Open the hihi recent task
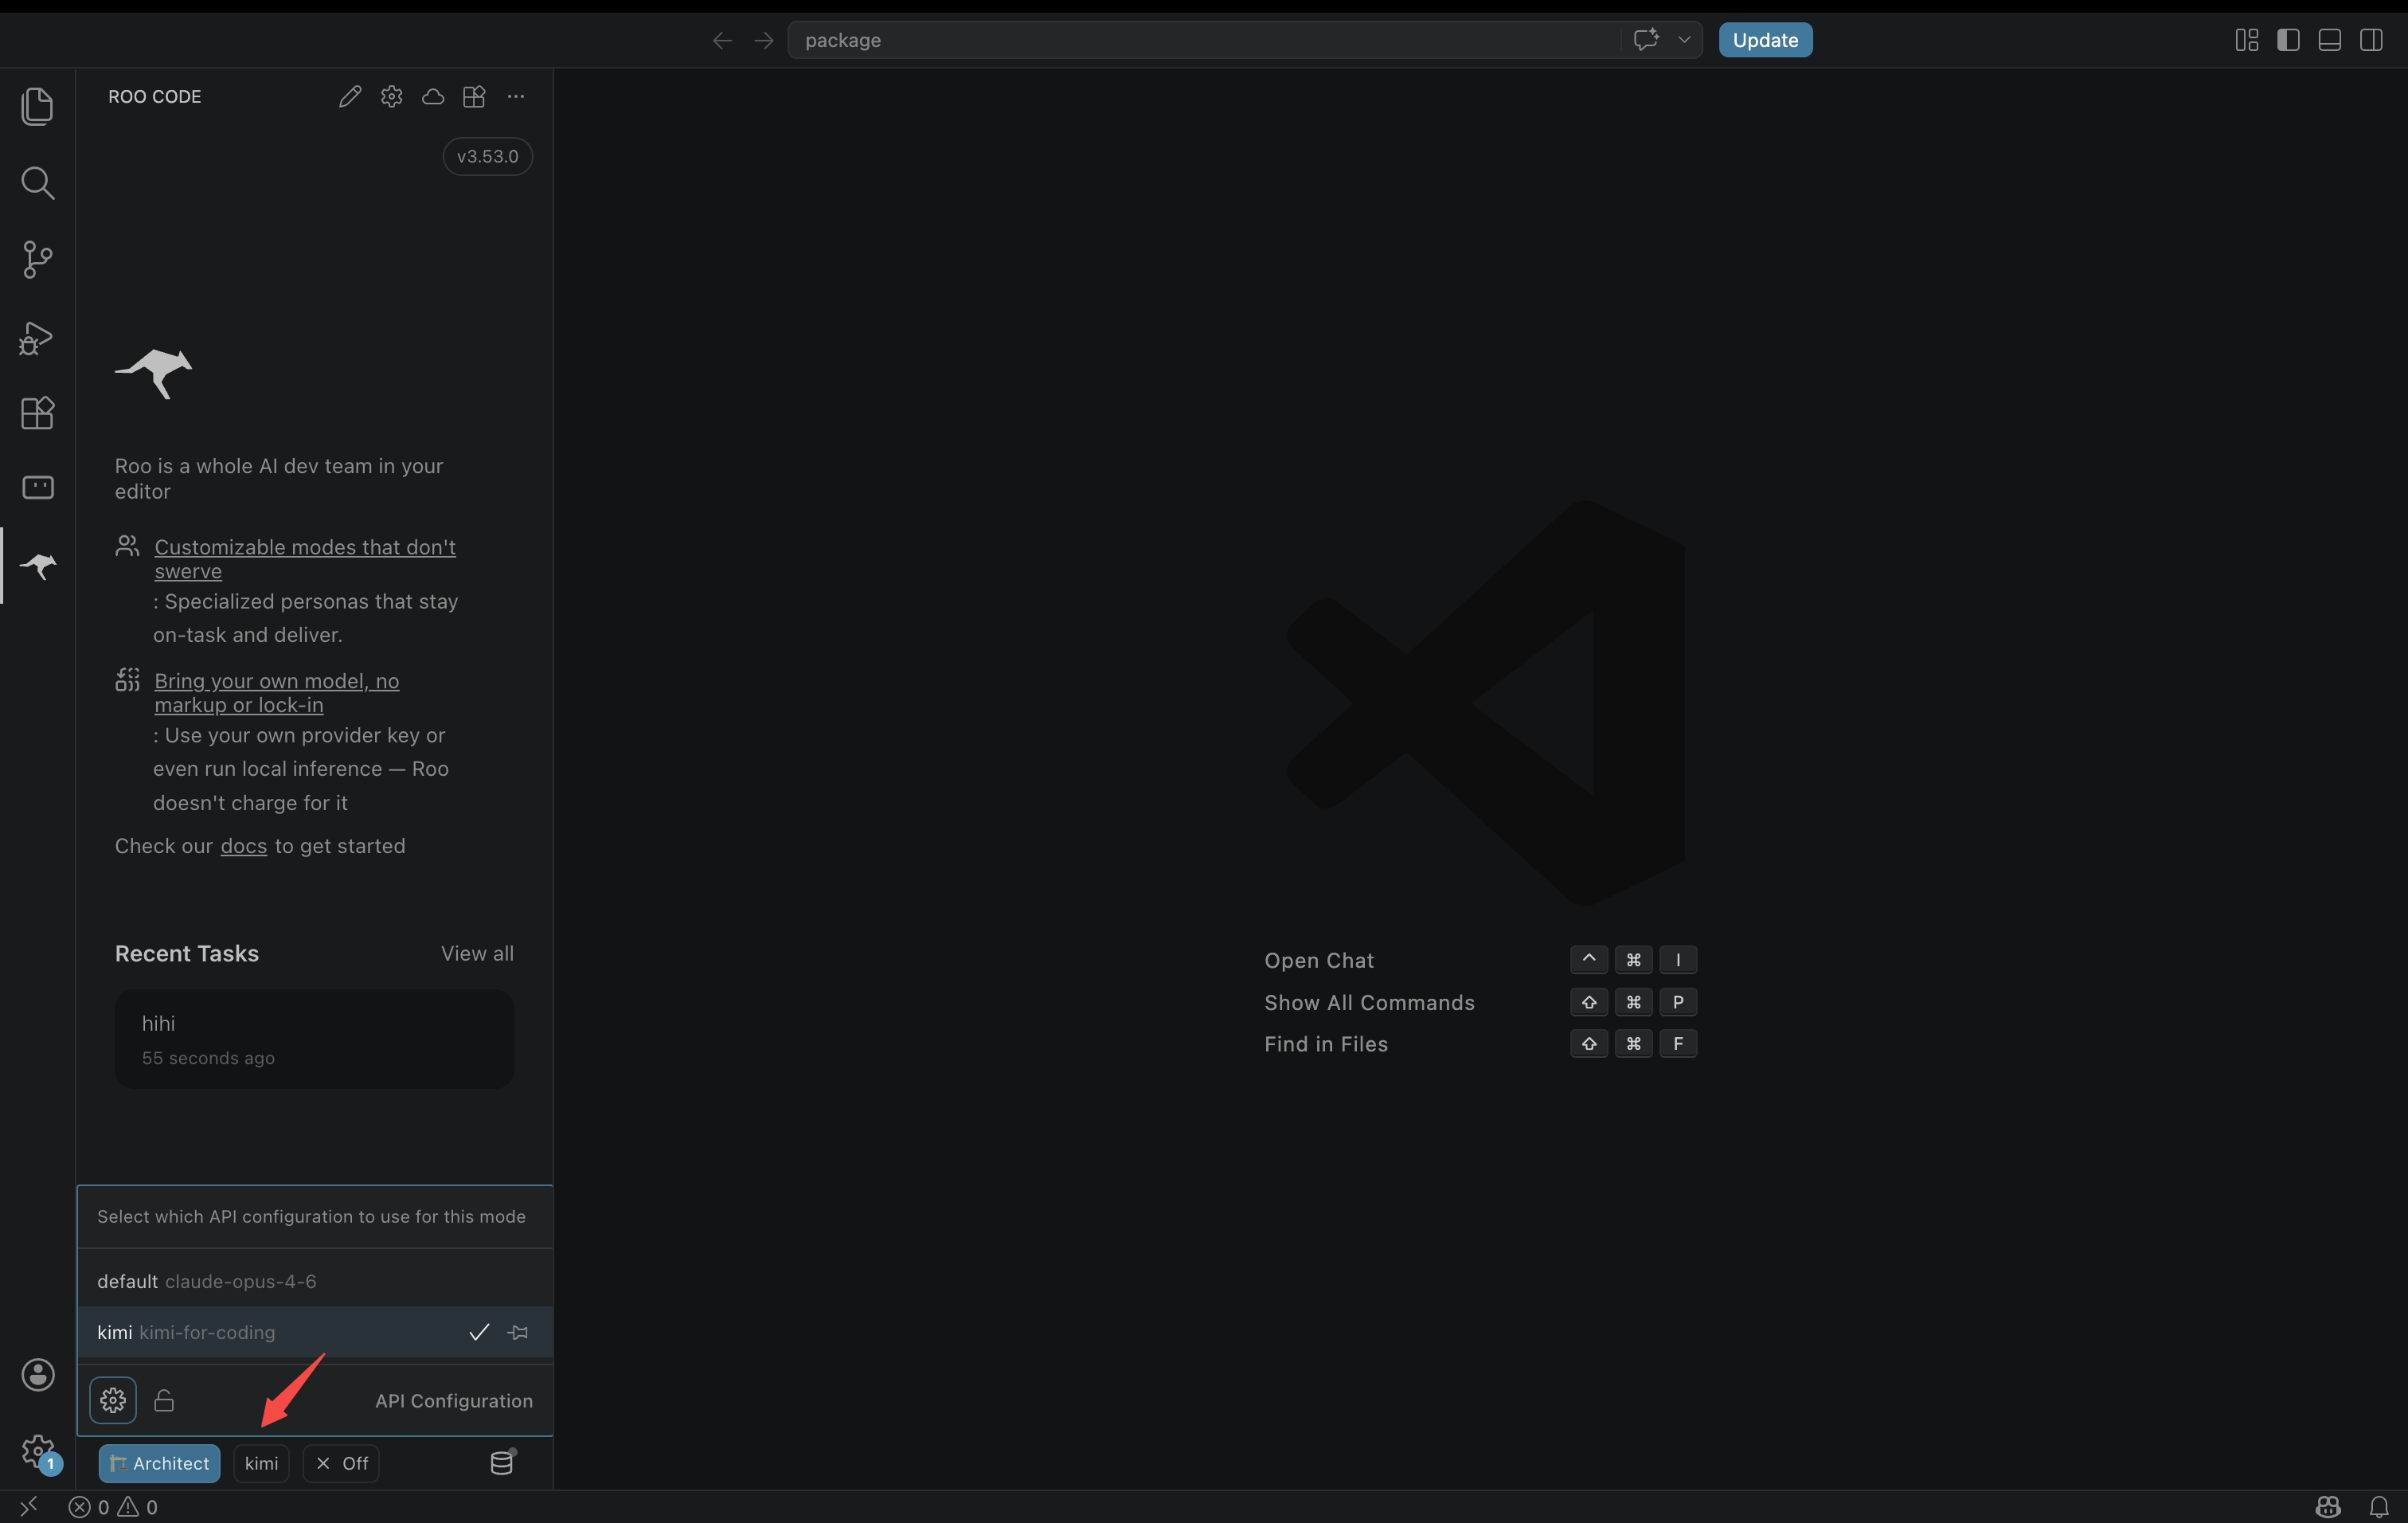The height and width of the screenshot is (1523, 2408). click(x=314, y=1039)
